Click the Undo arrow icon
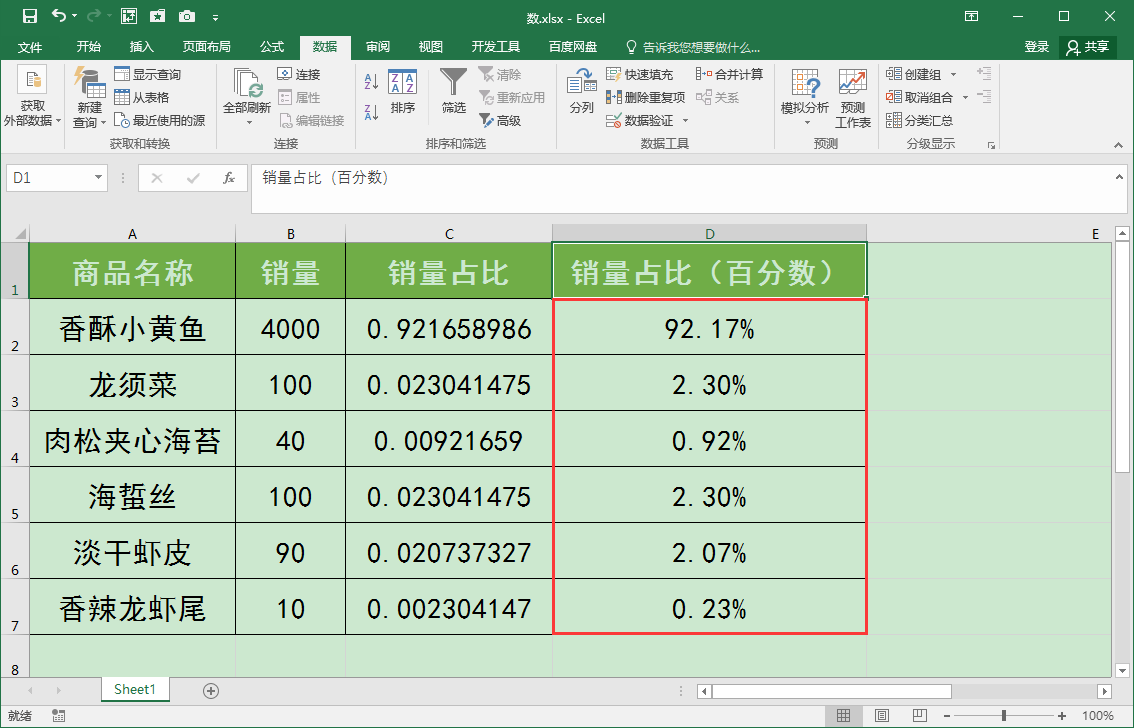Screen dimensions: 1134x728 (x=59, y=16)
